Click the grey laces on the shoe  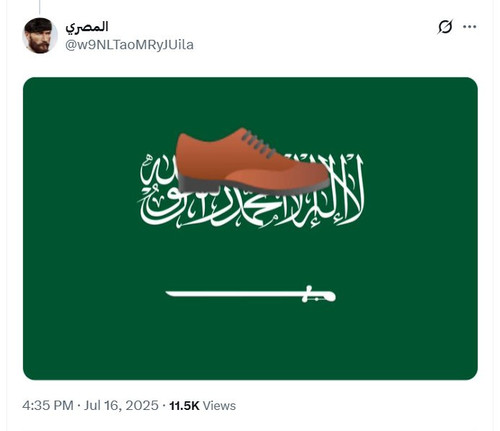point(258,144)
